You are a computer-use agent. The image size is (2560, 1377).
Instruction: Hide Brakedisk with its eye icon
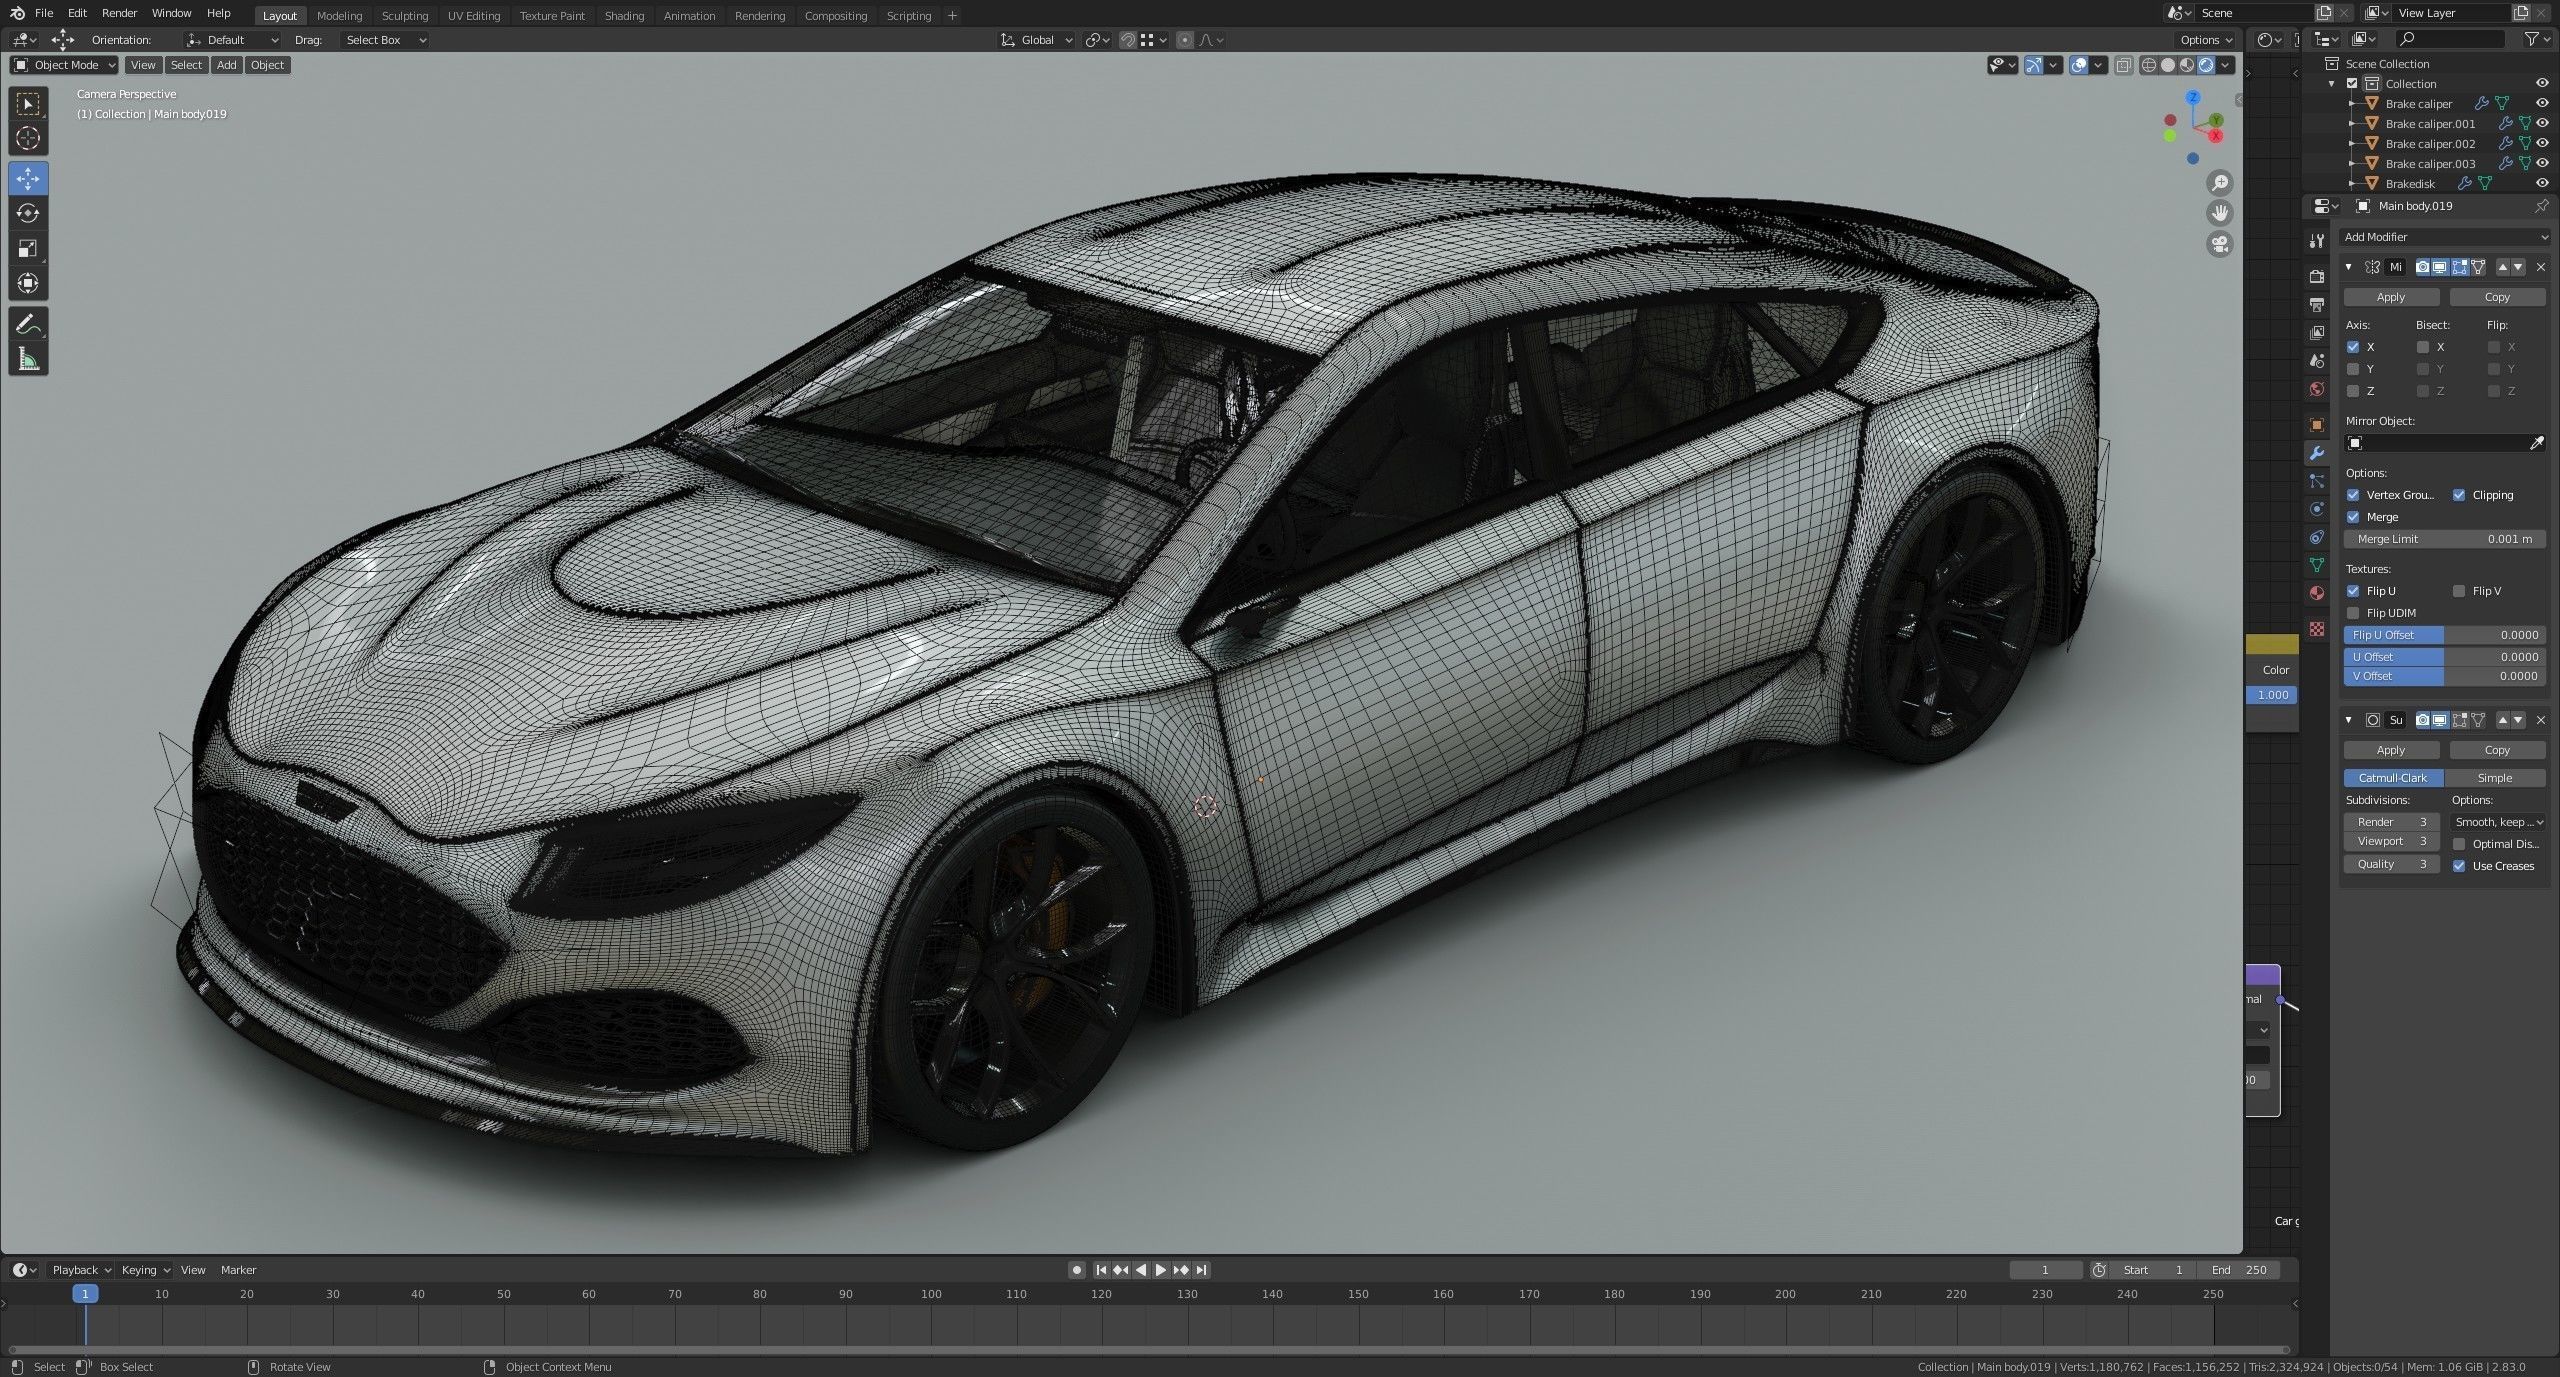[2542, 183]
